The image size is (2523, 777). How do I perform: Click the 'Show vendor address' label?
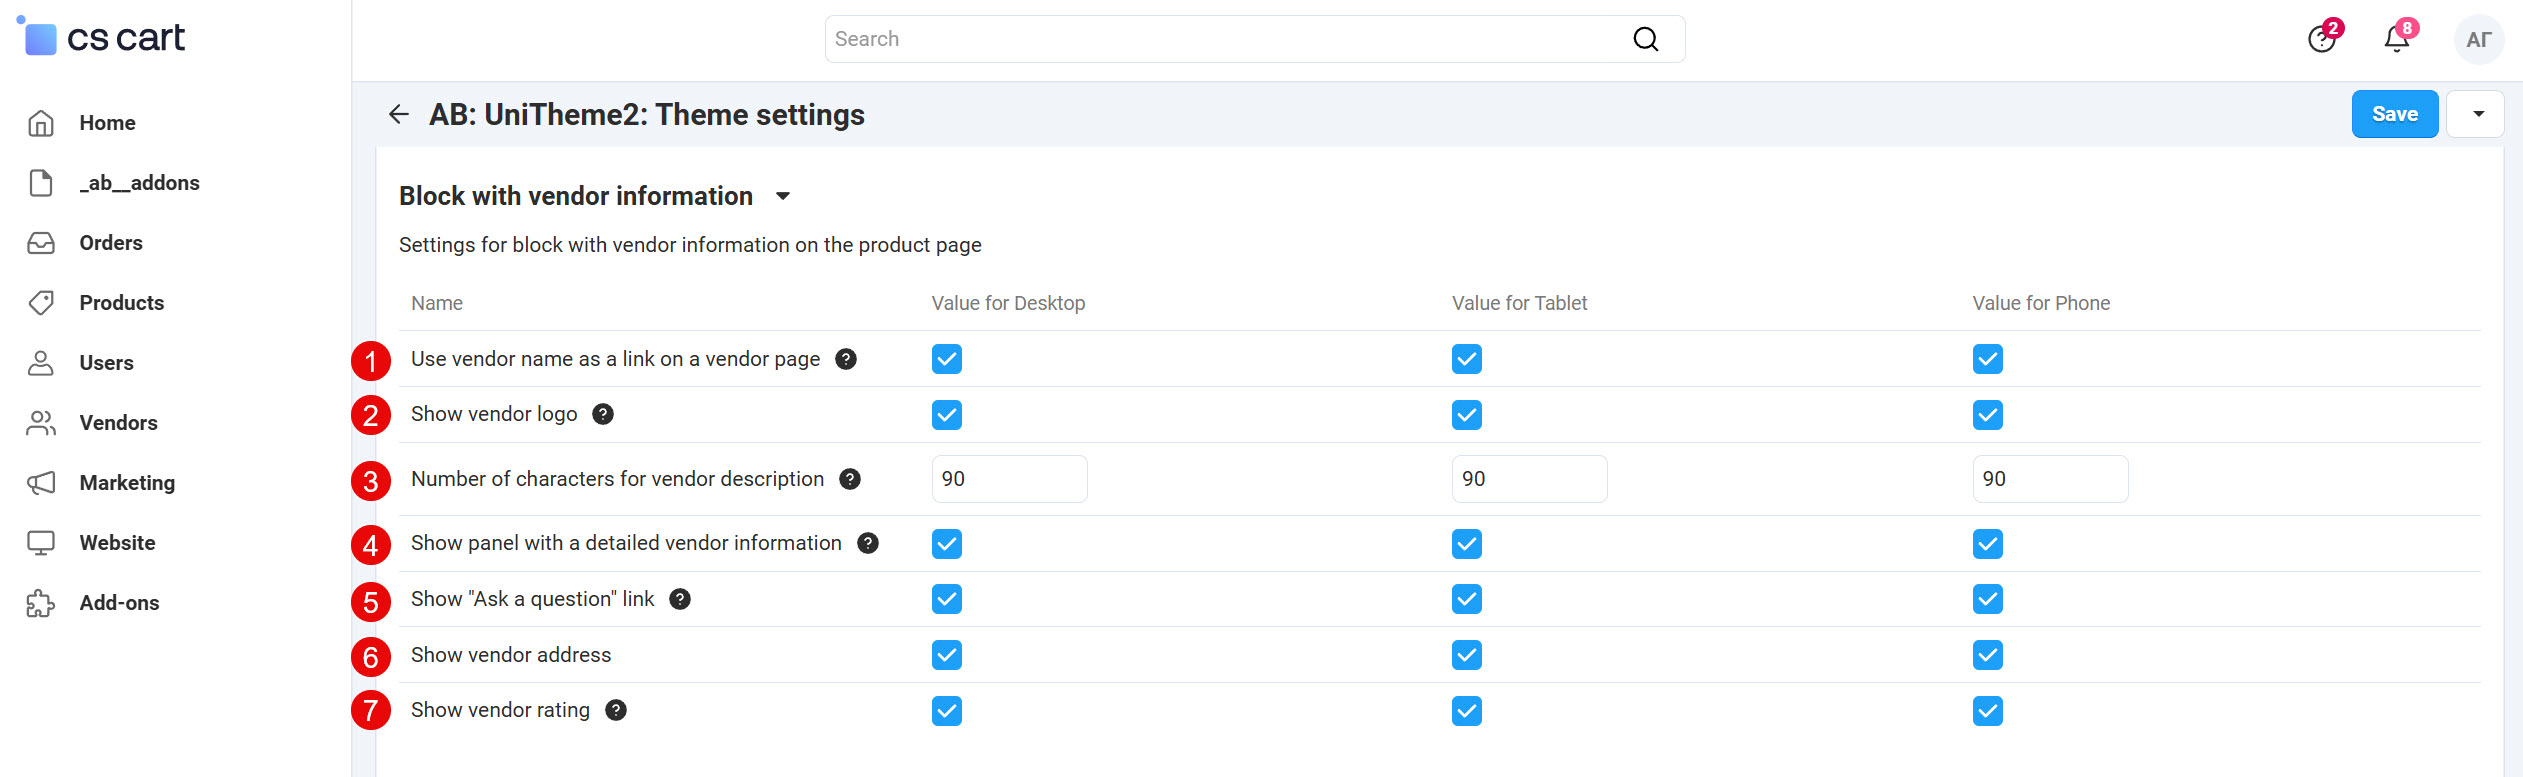pos(511,655)
